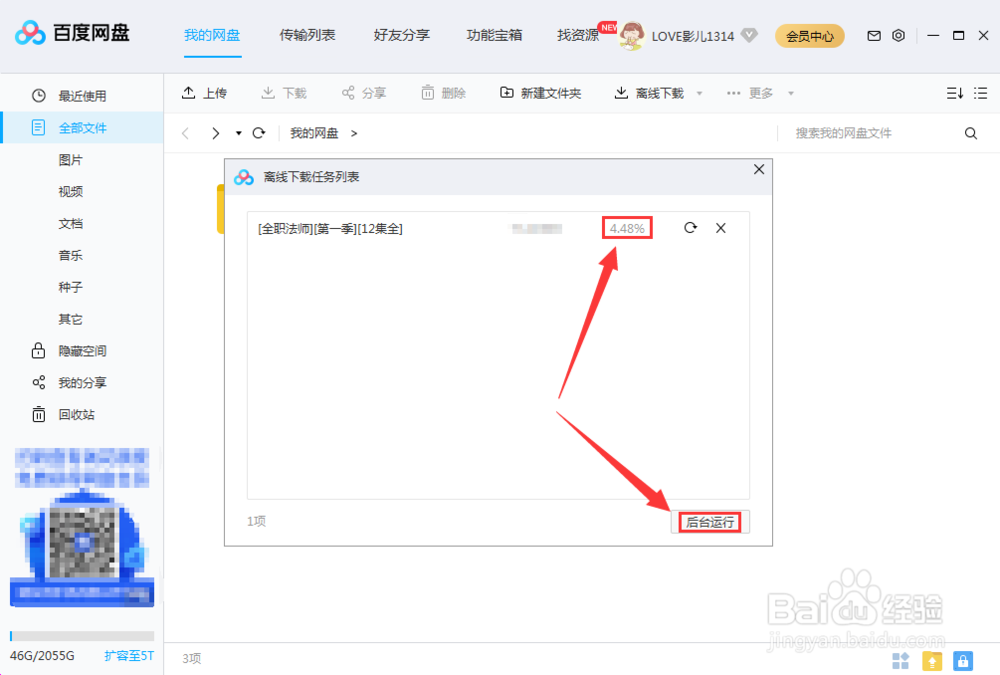The image size is (1000, 675).
Task: Click the 我的网盘 breadcrumb
Action: point(314,133)
